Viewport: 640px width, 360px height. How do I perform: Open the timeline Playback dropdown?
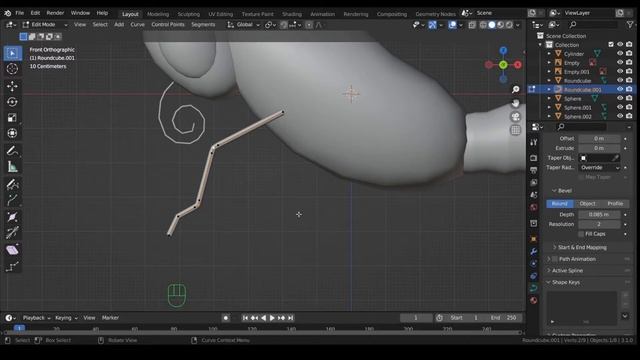tap(36, 318)
